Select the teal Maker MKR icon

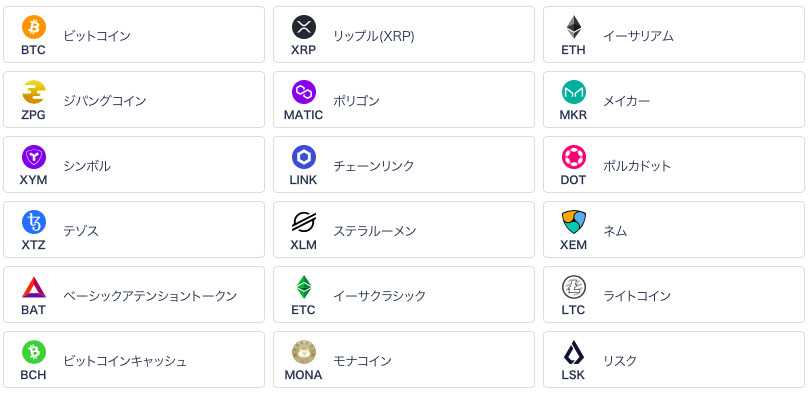(574, 93)
